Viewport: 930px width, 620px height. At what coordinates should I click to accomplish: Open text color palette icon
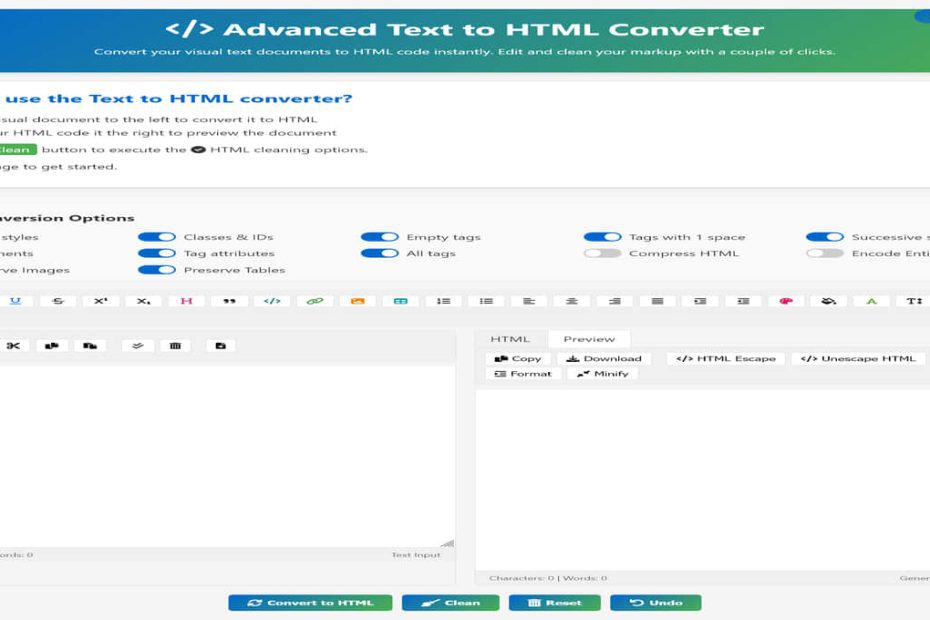click(x=786, y=301)
